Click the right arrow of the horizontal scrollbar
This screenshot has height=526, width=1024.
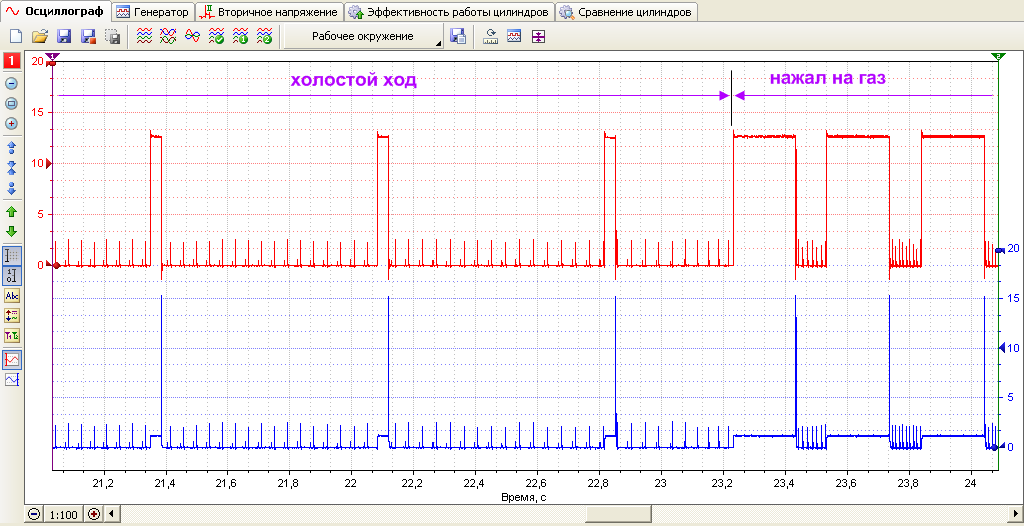click(1014, 514)
